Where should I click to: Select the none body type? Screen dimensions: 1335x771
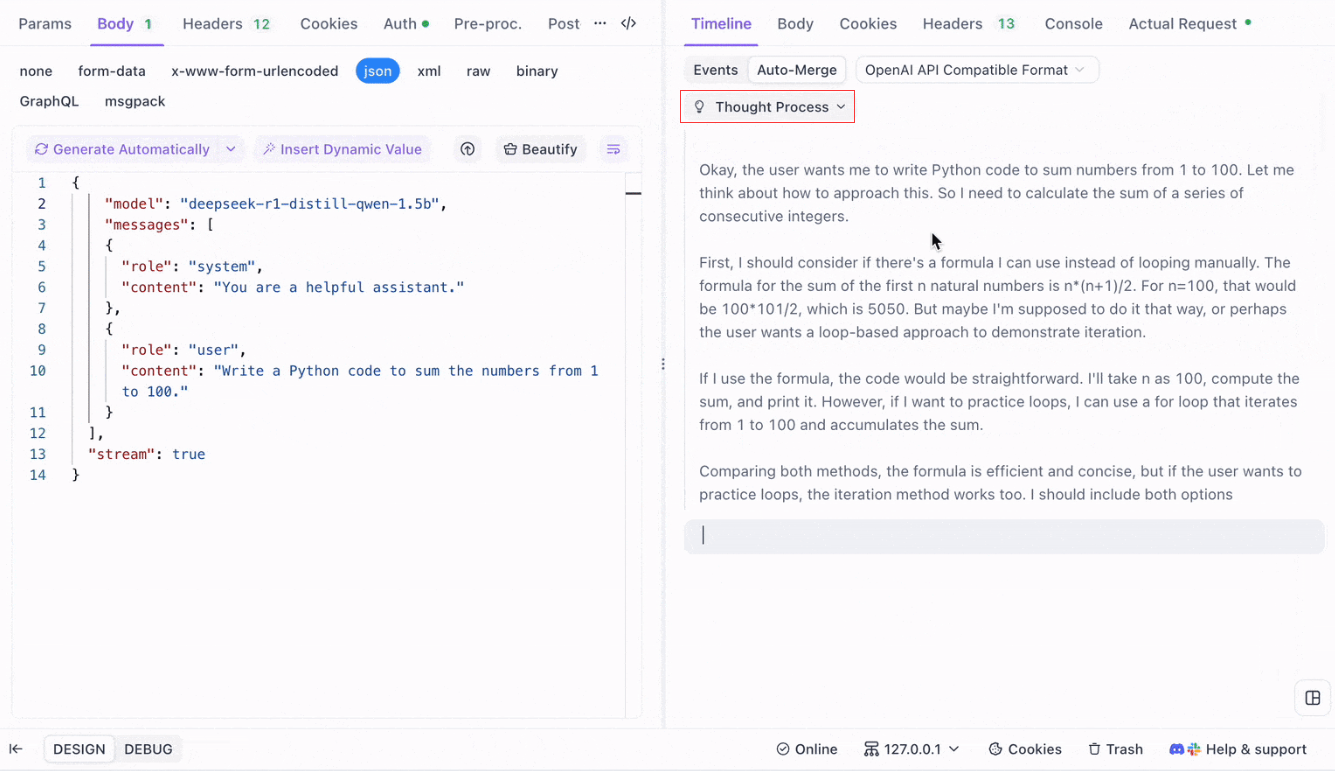(36, 71)
